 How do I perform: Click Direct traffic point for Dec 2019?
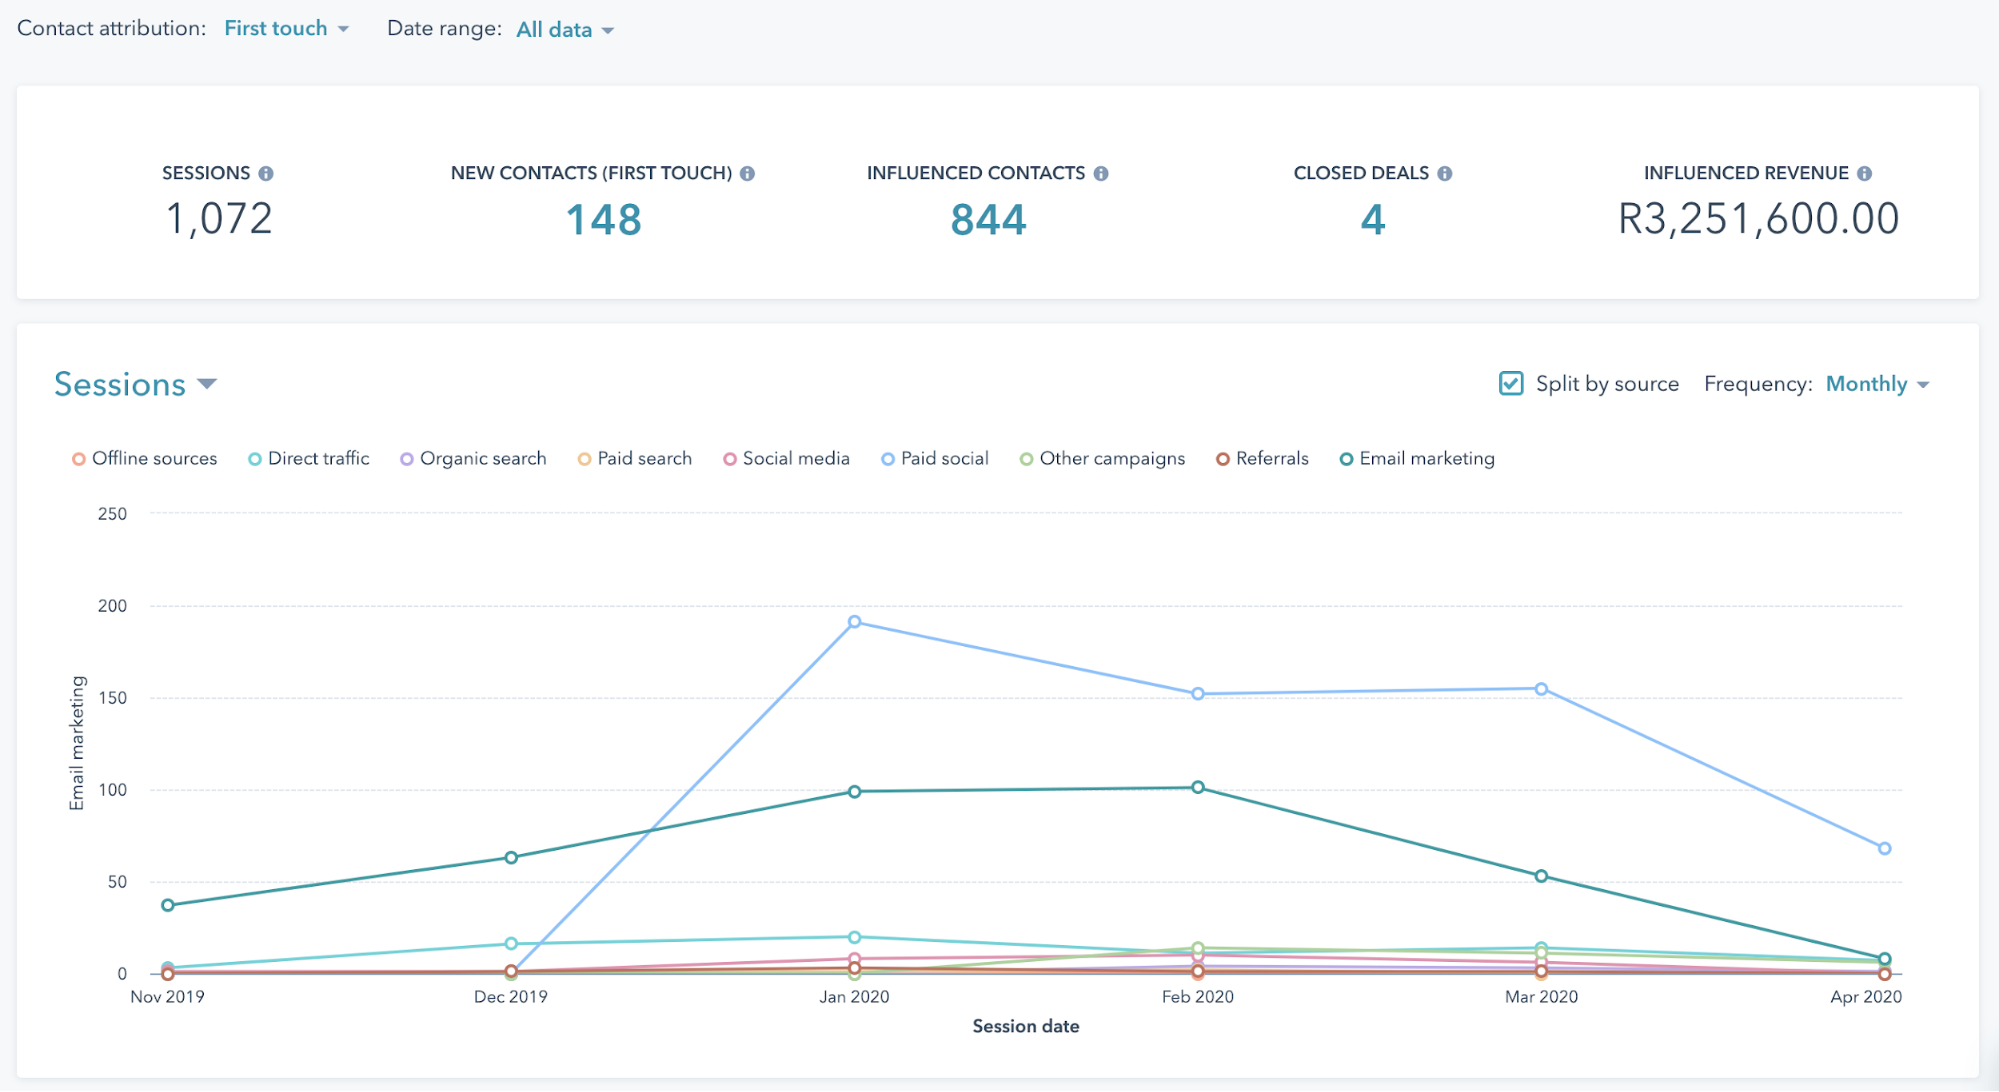pos(511,944)
